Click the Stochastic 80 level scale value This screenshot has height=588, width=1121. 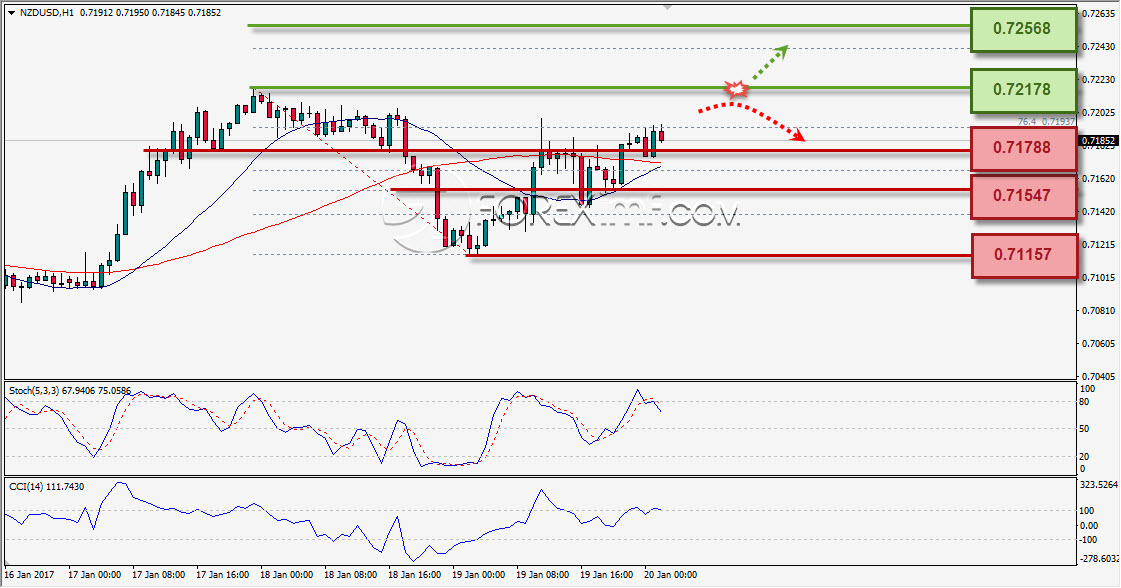1084,402
